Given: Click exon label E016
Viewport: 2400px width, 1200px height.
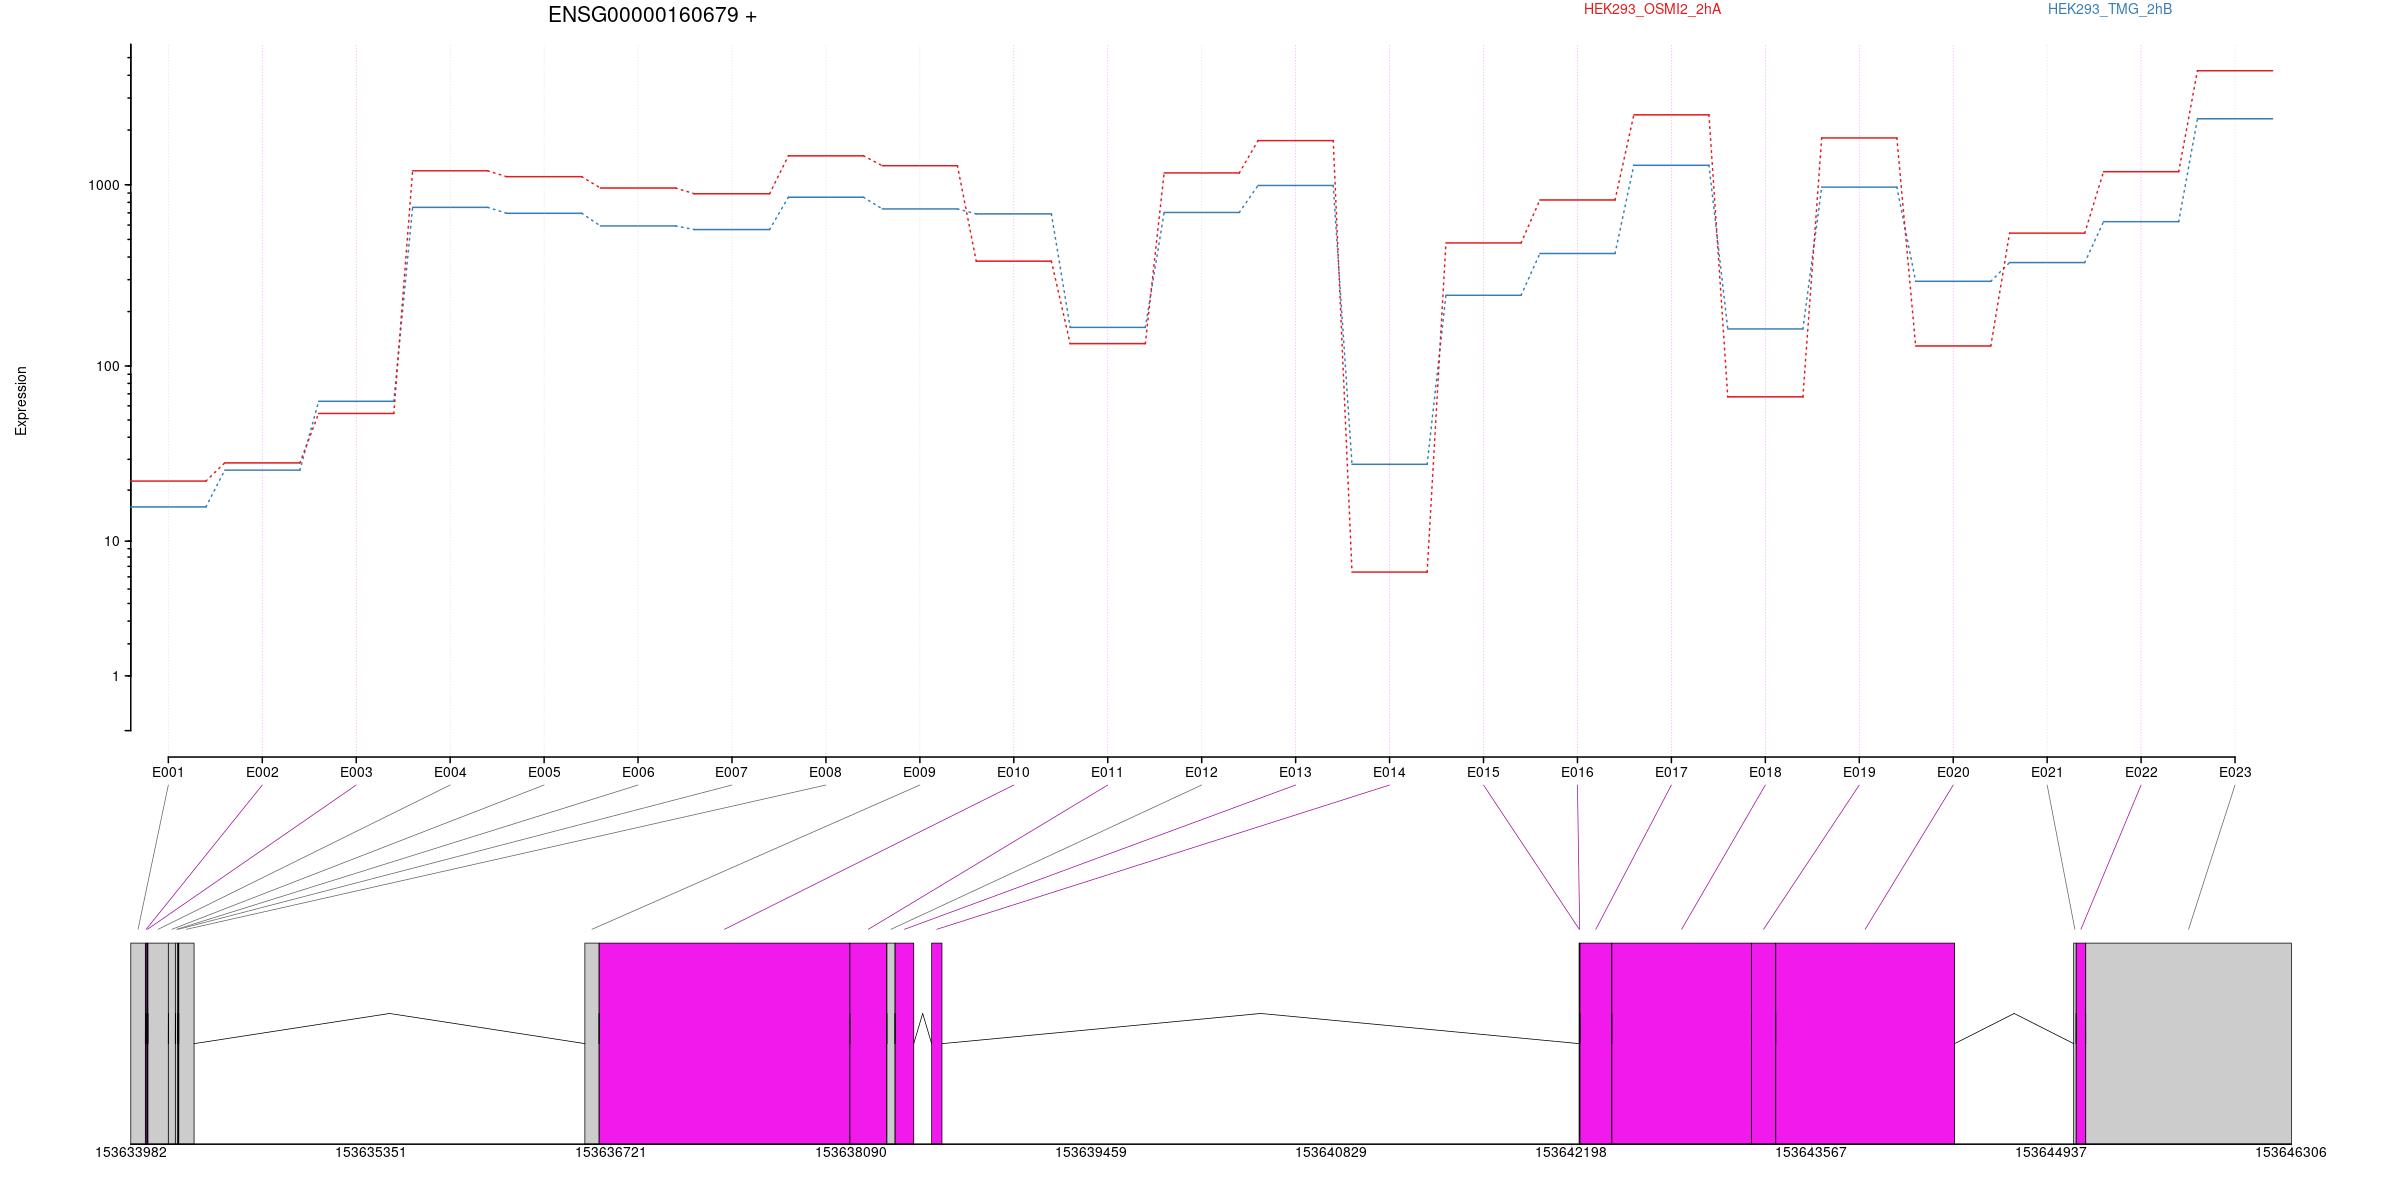Looking at the screenshot, I should coord(1577,772).
